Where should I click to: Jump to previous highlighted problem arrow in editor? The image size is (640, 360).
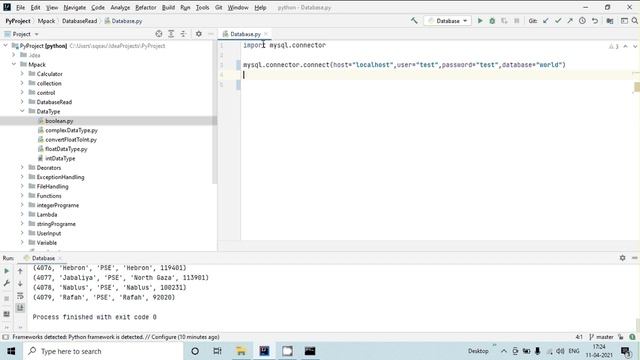click(x=625, y=47)
